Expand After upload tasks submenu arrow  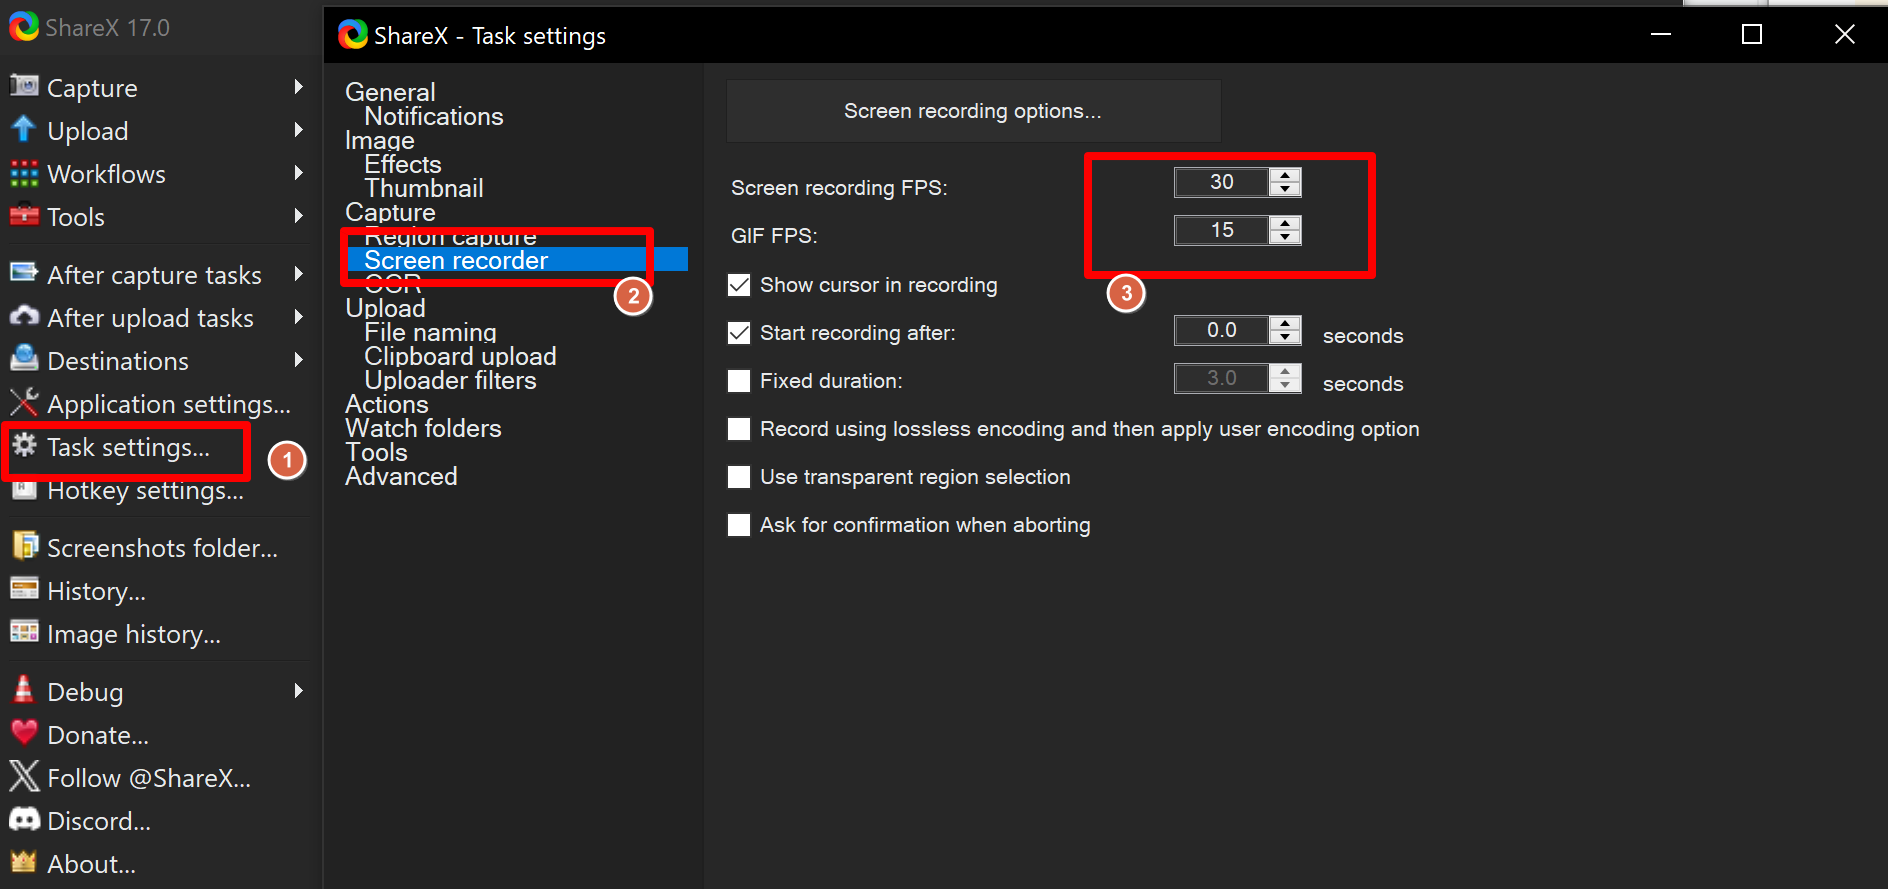coord(298,317)
